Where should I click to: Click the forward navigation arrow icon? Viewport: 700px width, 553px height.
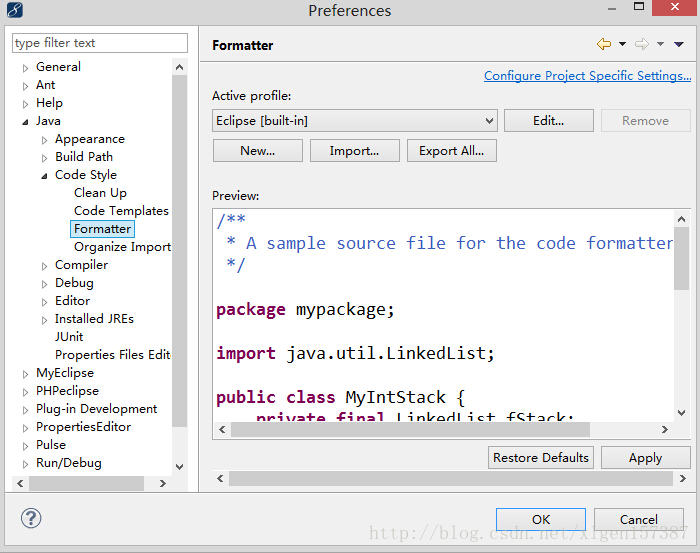pyautogui.click(x=642, y=45)
